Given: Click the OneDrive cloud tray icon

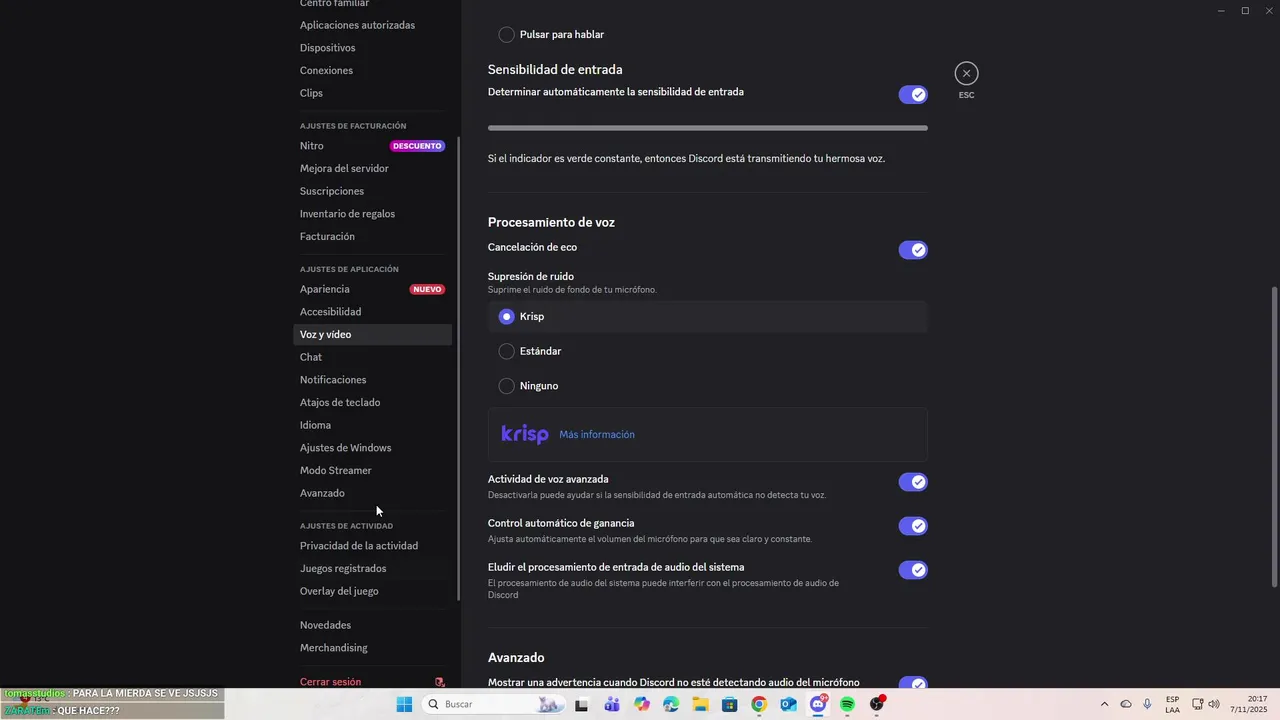Looking at the screenshot, I should pyautogui.click(x=1126, y=704).
